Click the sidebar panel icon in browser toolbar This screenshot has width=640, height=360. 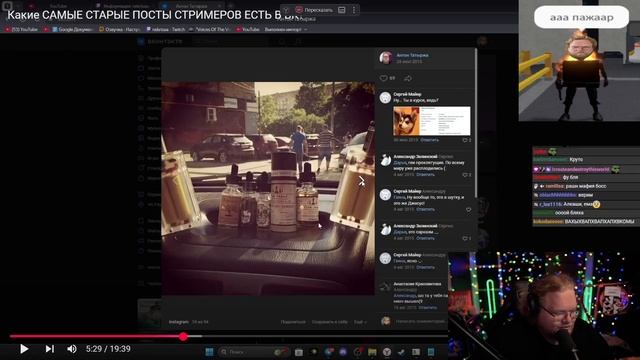(342, 10)
